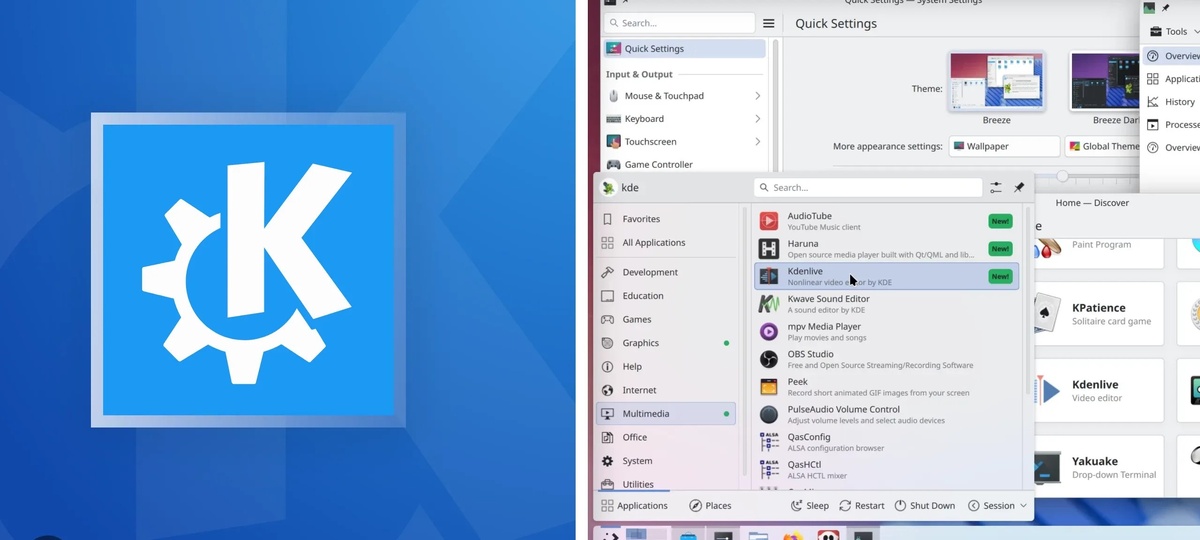The height and width of the screenshot is (540, 1200).
Task: Select Quick Settings in the sidebar
Action: point(685,49)
